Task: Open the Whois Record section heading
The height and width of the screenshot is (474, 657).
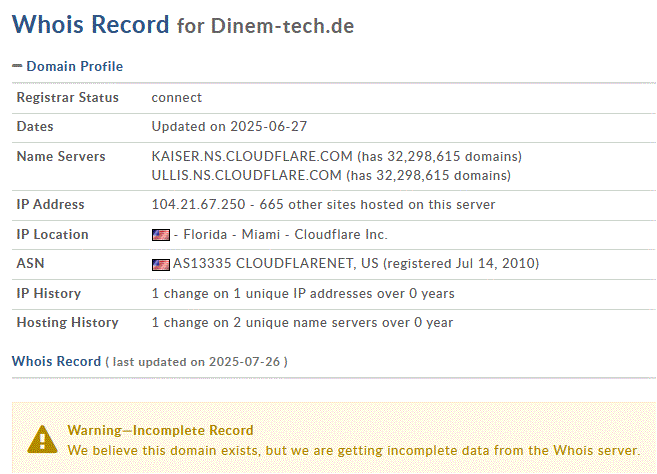Action: (x=56, y=361)
